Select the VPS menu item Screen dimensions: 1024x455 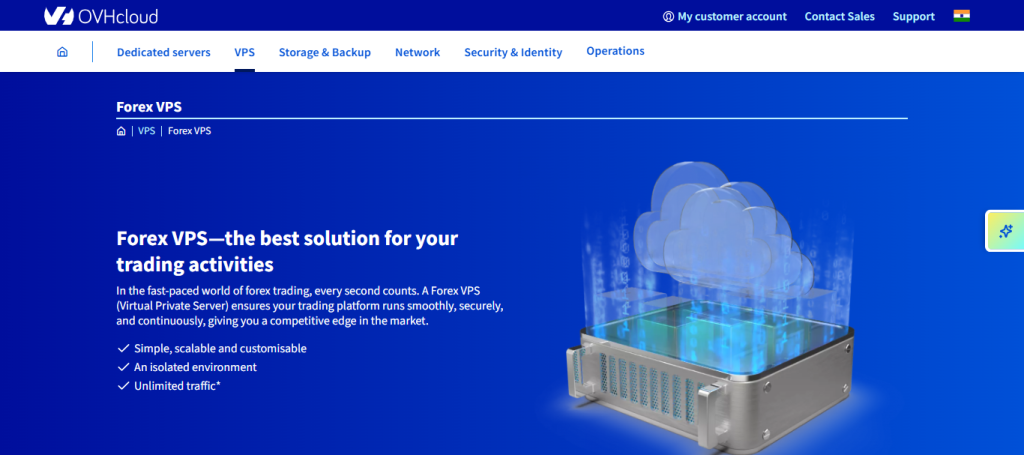tap(244, 52)
